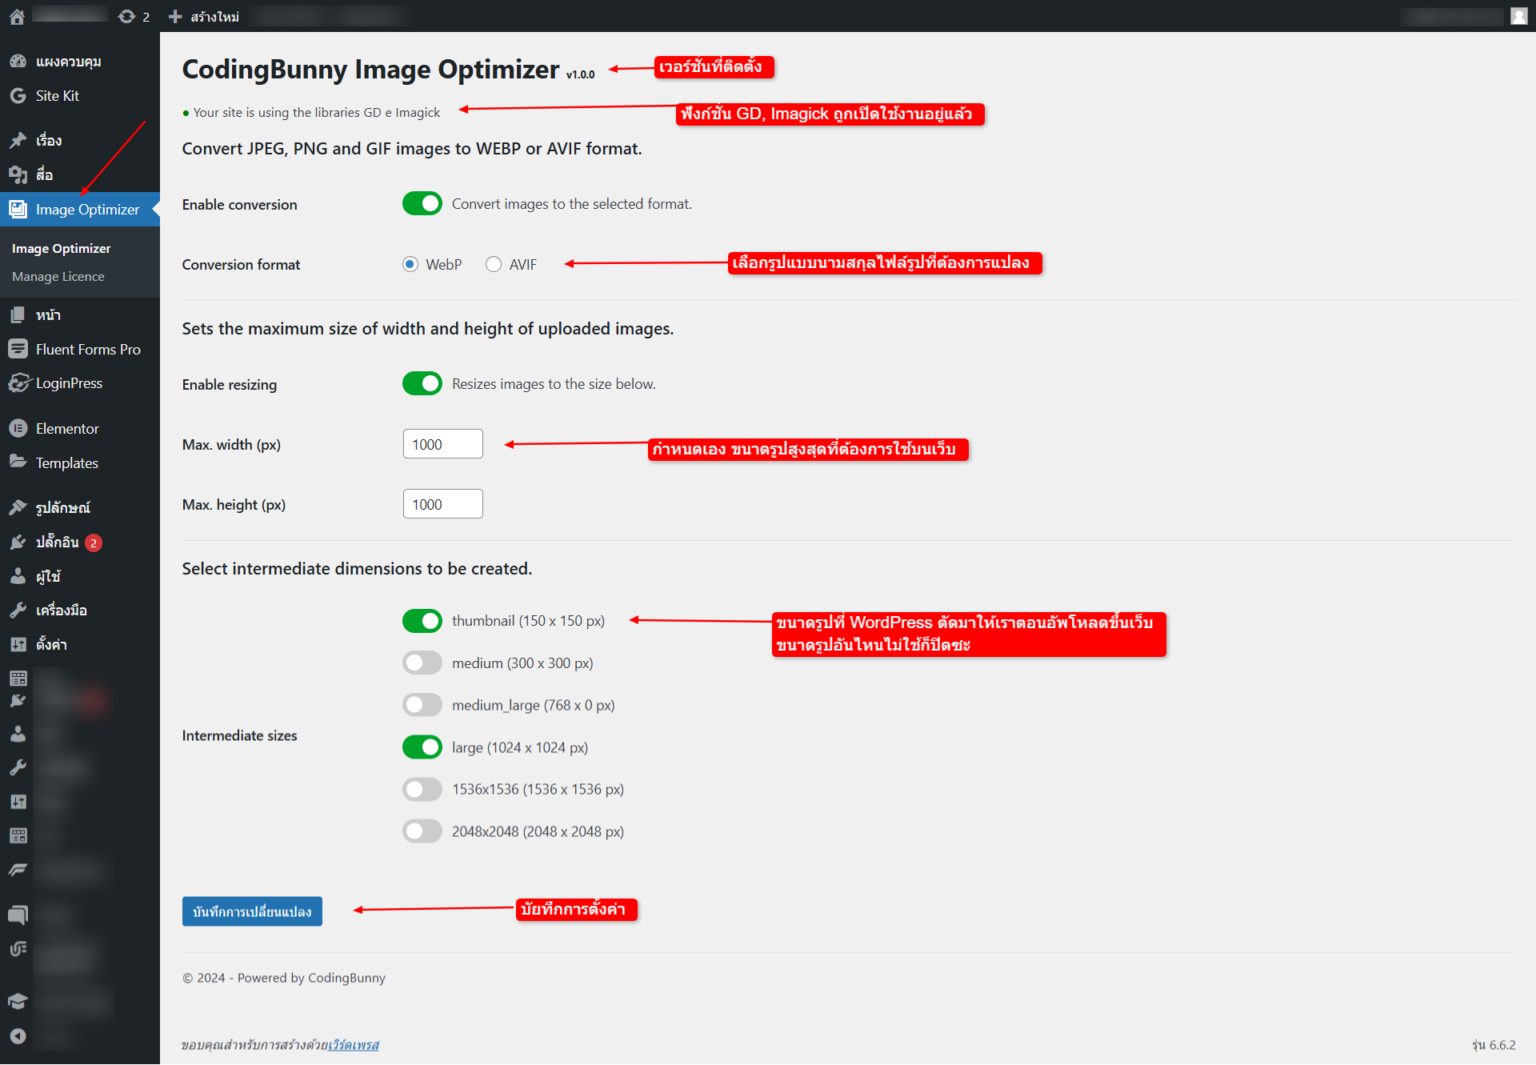The width and height of the screenshot is (1536, 1065).
Task: Select the AVIF radio button
Action: (x=493, y=264)
